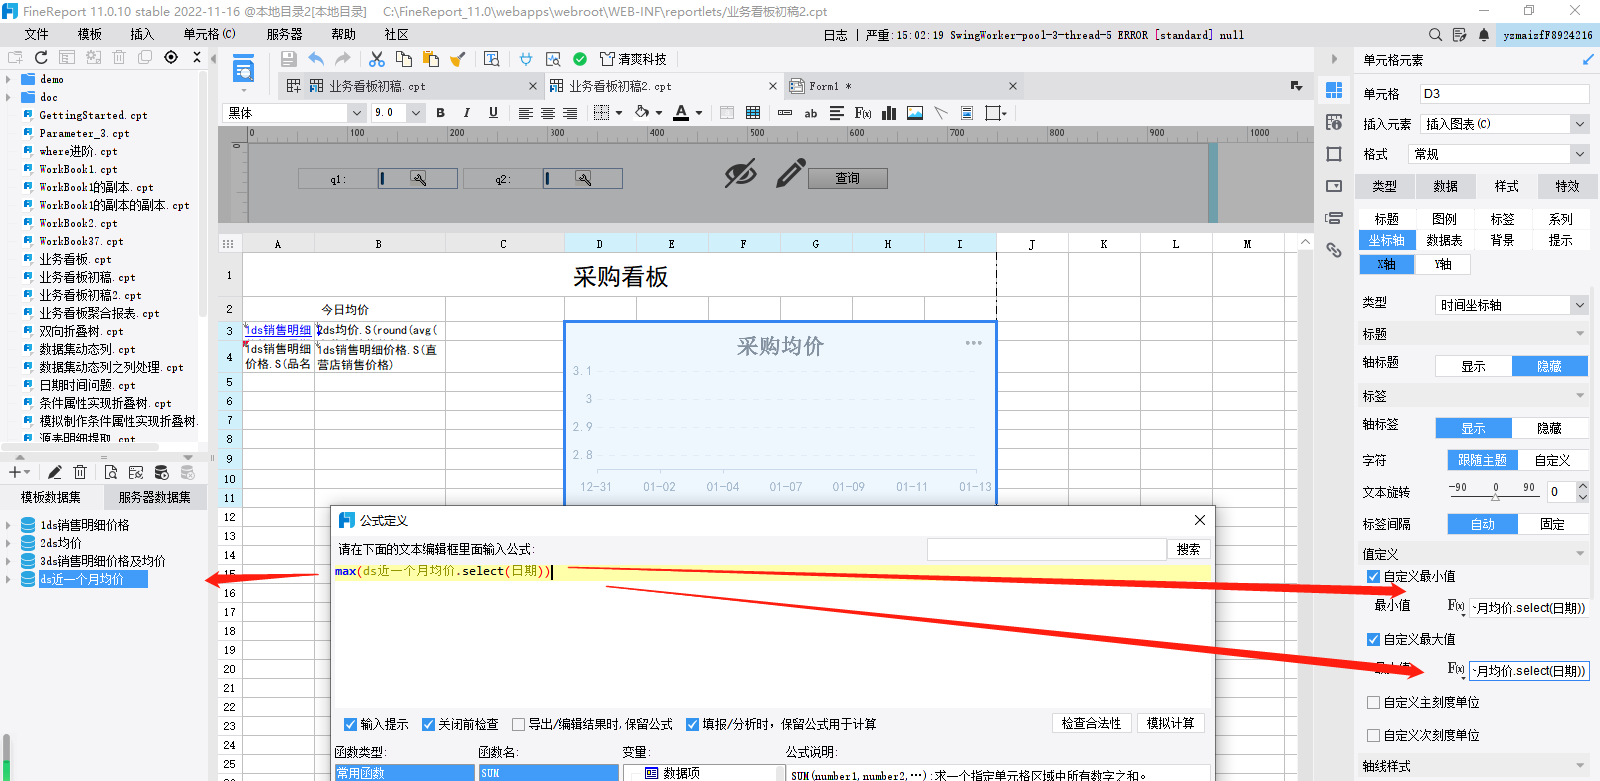This screenshot has width=1600, height=781.
Task: Click the Cut scissors icon
Action: pyautogui.click(x=377, y=59)
